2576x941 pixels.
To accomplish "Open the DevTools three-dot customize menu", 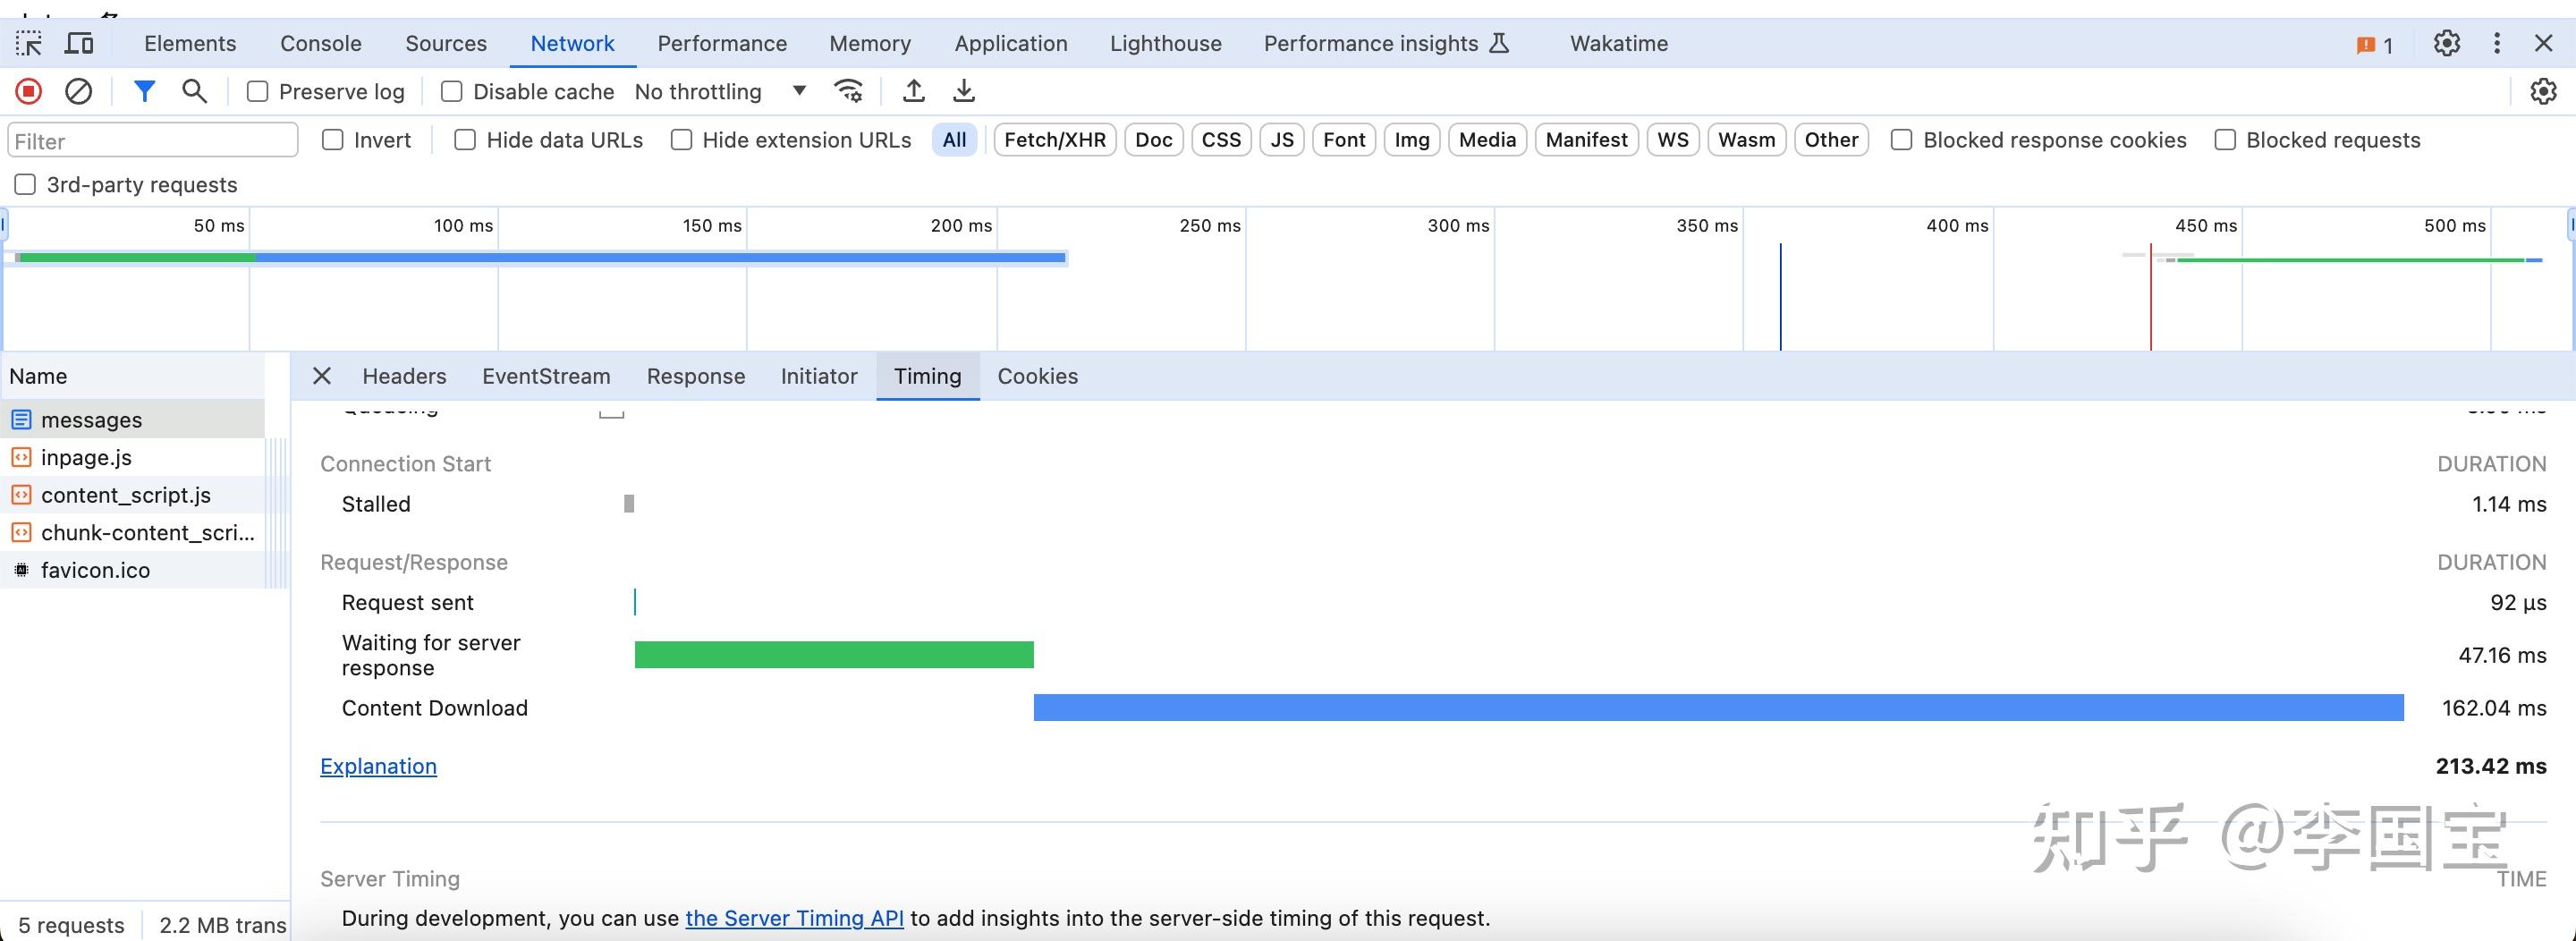I will tap(2497, 43).
